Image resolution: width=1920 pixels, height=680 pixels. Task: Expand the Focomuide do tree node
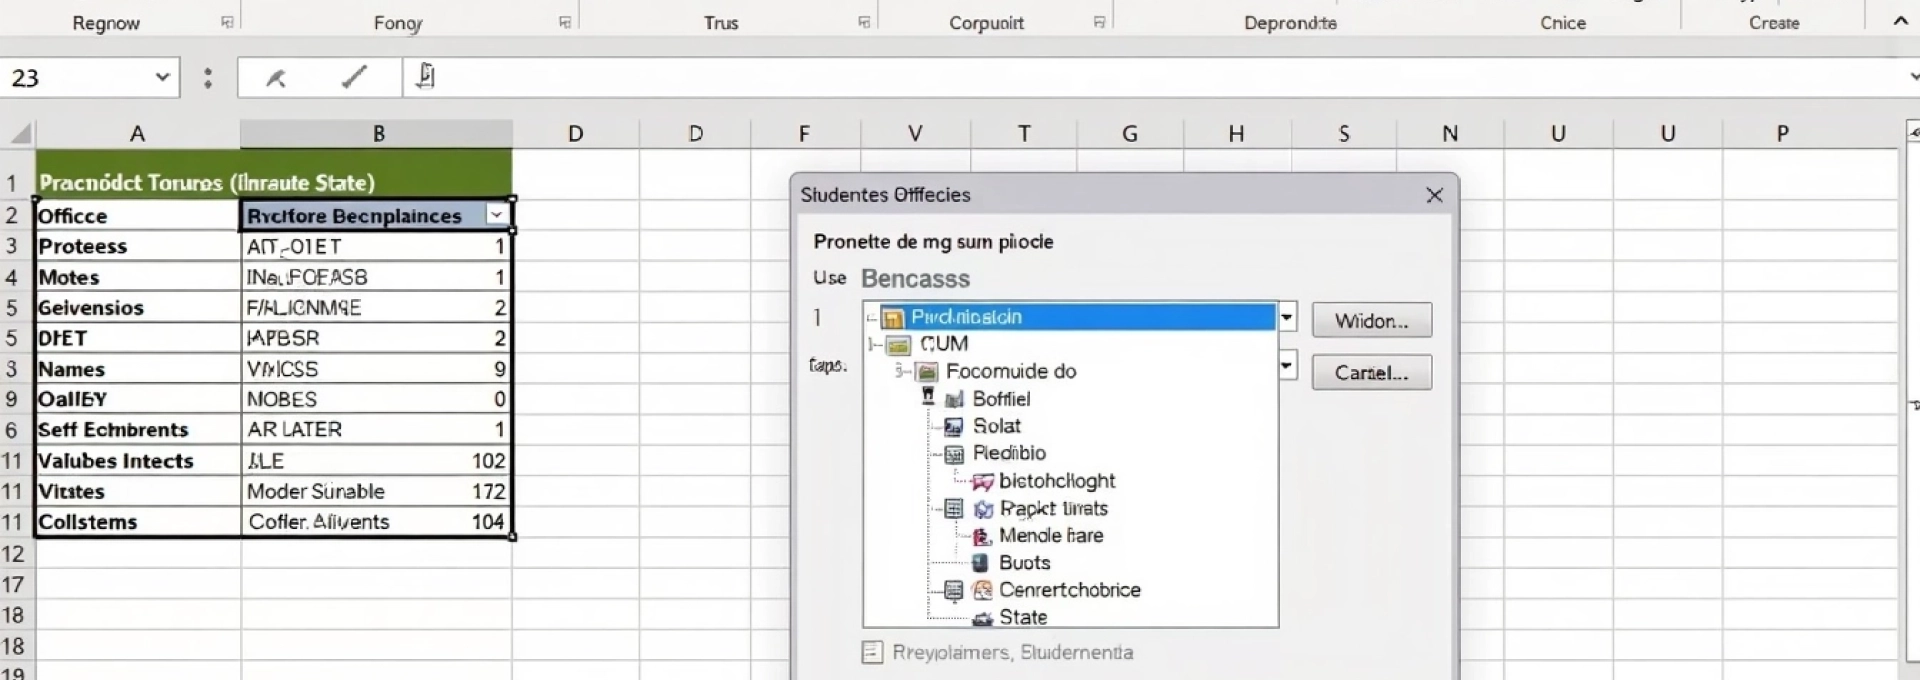tap(902, 372)
